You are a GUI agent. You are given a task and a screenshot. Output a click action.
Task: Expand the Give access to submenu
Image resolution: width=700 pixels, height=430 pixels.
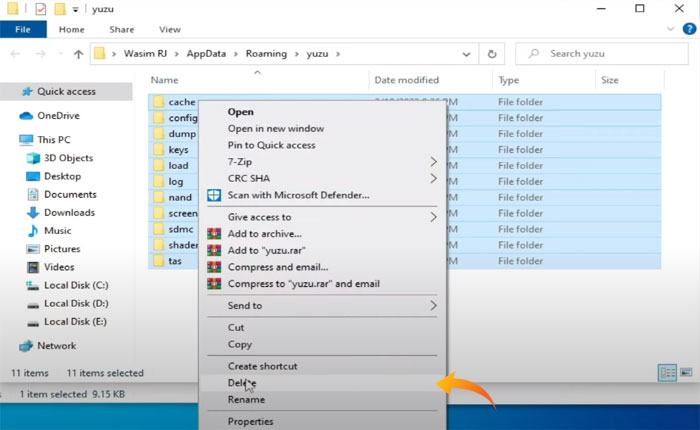433,217
